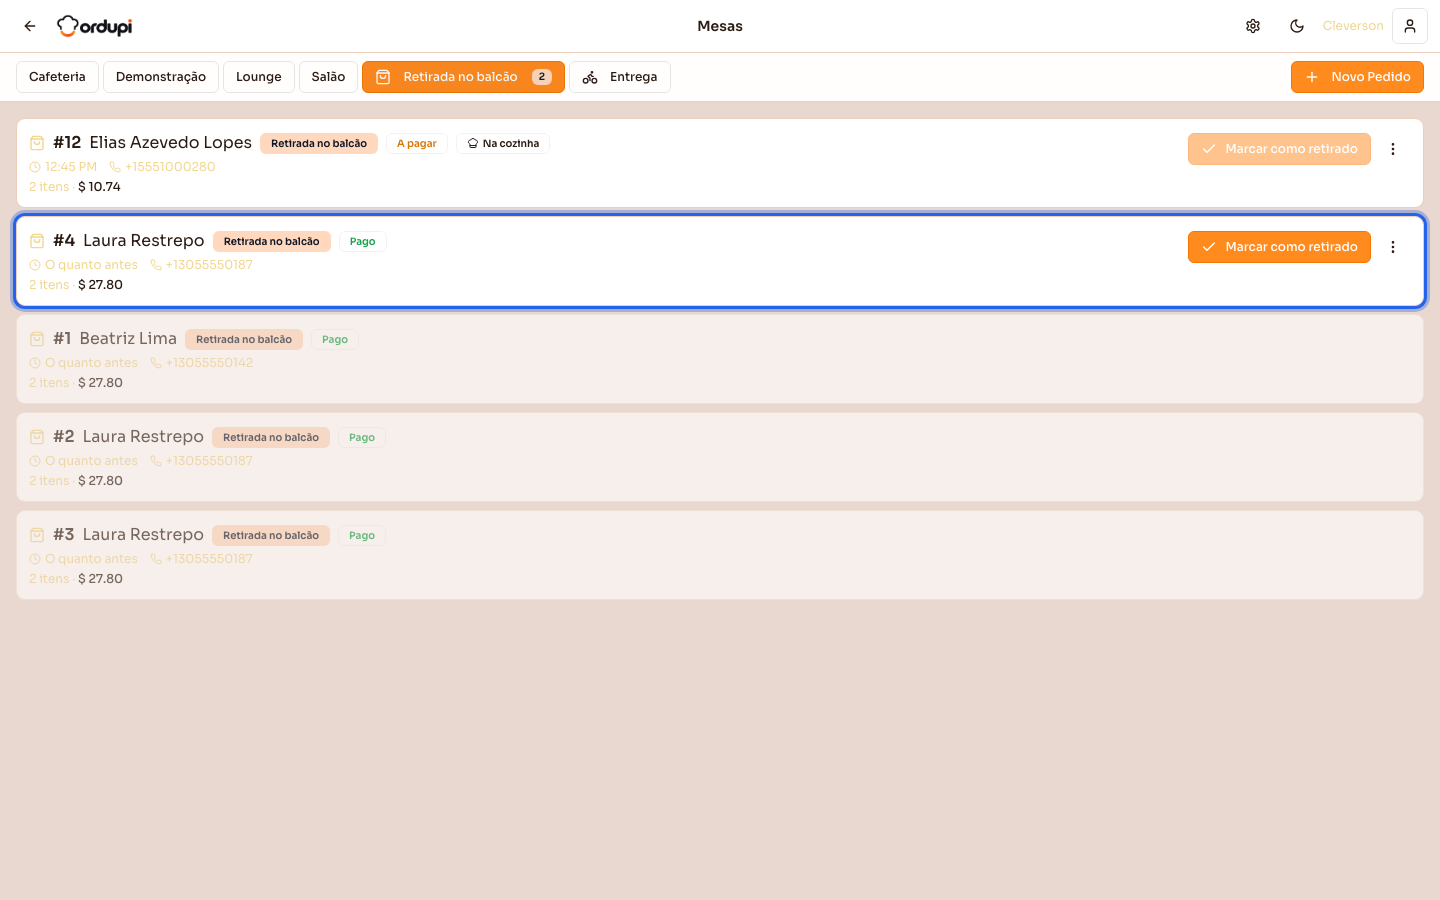
Task: Click phone number +13055550142
Action: coord(209,363)
